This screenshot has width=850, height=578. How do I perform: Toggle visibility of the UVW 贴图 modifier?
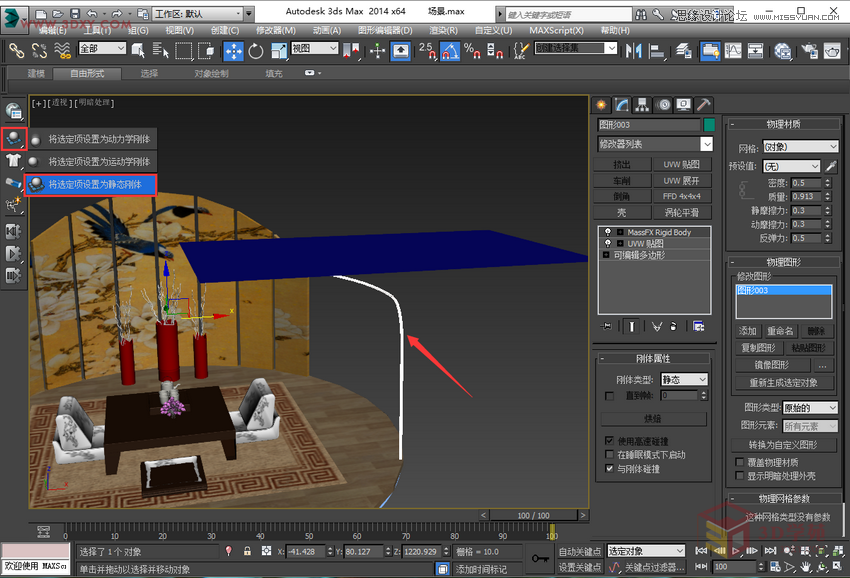608,243
